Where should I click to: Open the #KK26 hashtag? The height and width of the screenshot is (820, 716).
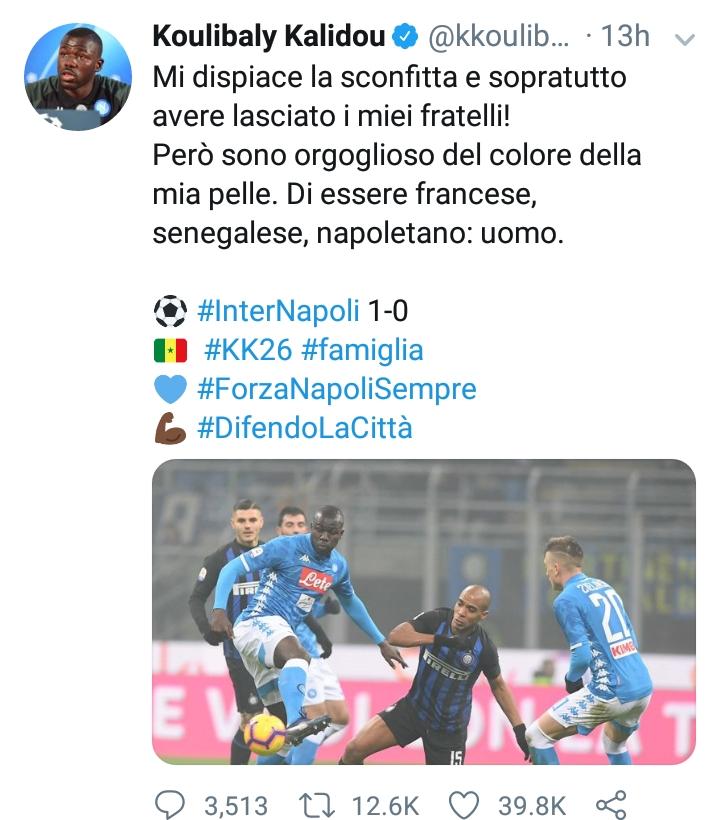[x=248, y=349]
